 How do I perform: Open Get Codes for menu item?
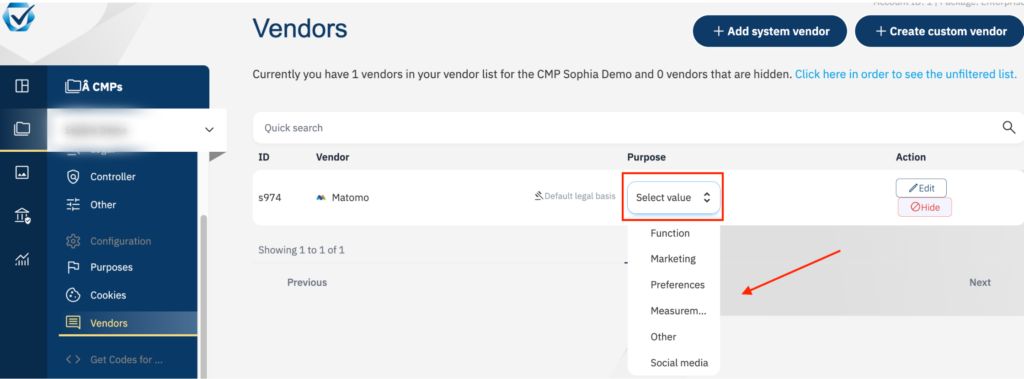(127, 359)
